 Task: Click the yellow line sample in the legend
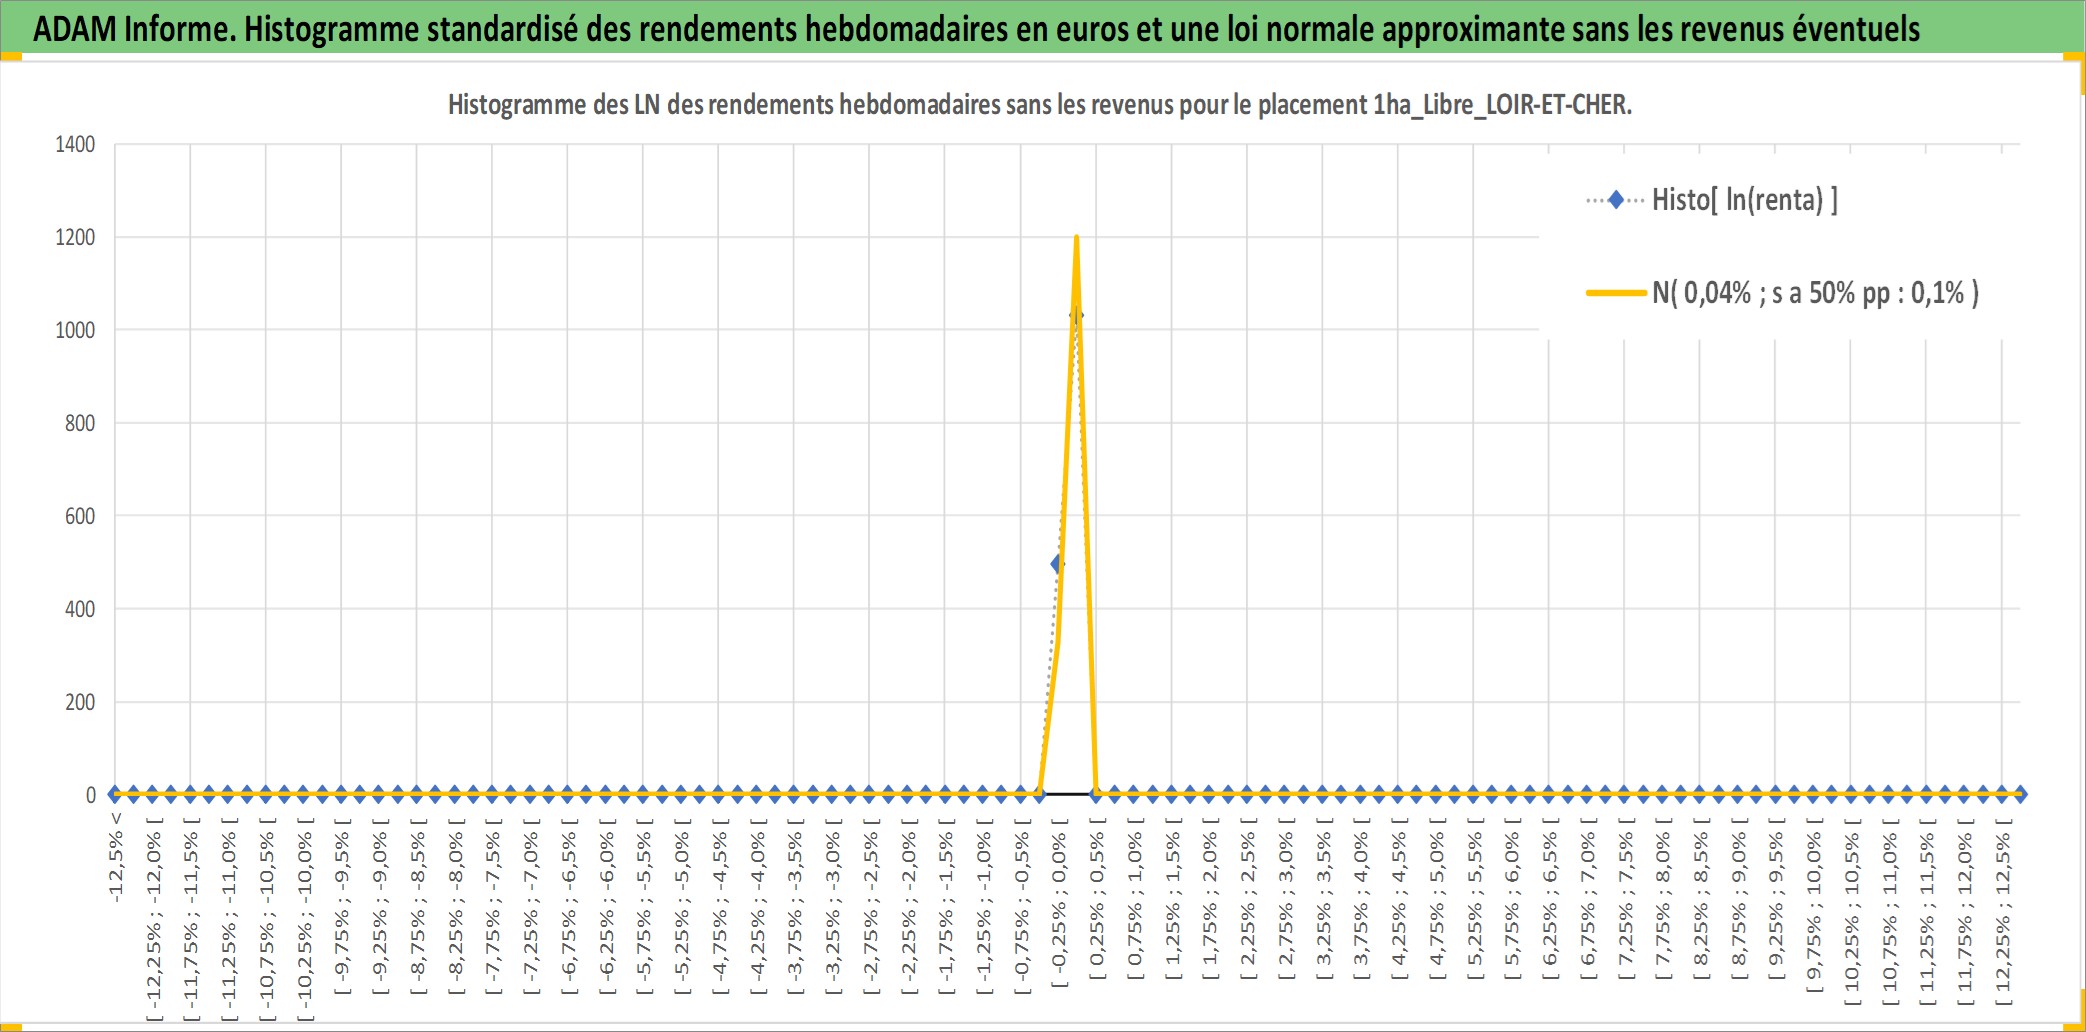click(1616, 293)
